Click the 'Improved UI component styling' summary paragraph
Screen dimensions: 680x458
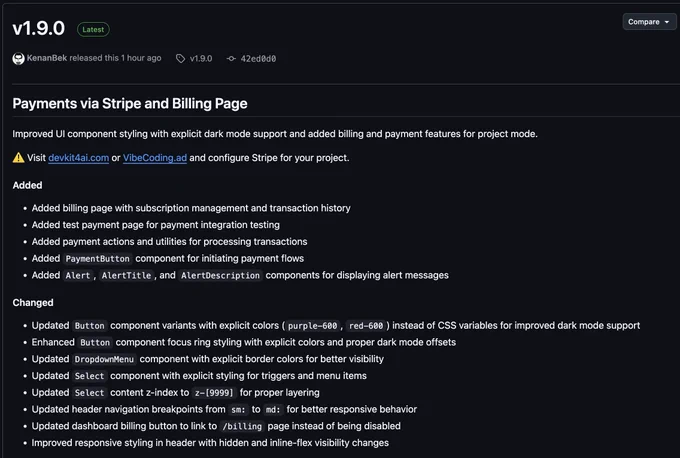275,134
